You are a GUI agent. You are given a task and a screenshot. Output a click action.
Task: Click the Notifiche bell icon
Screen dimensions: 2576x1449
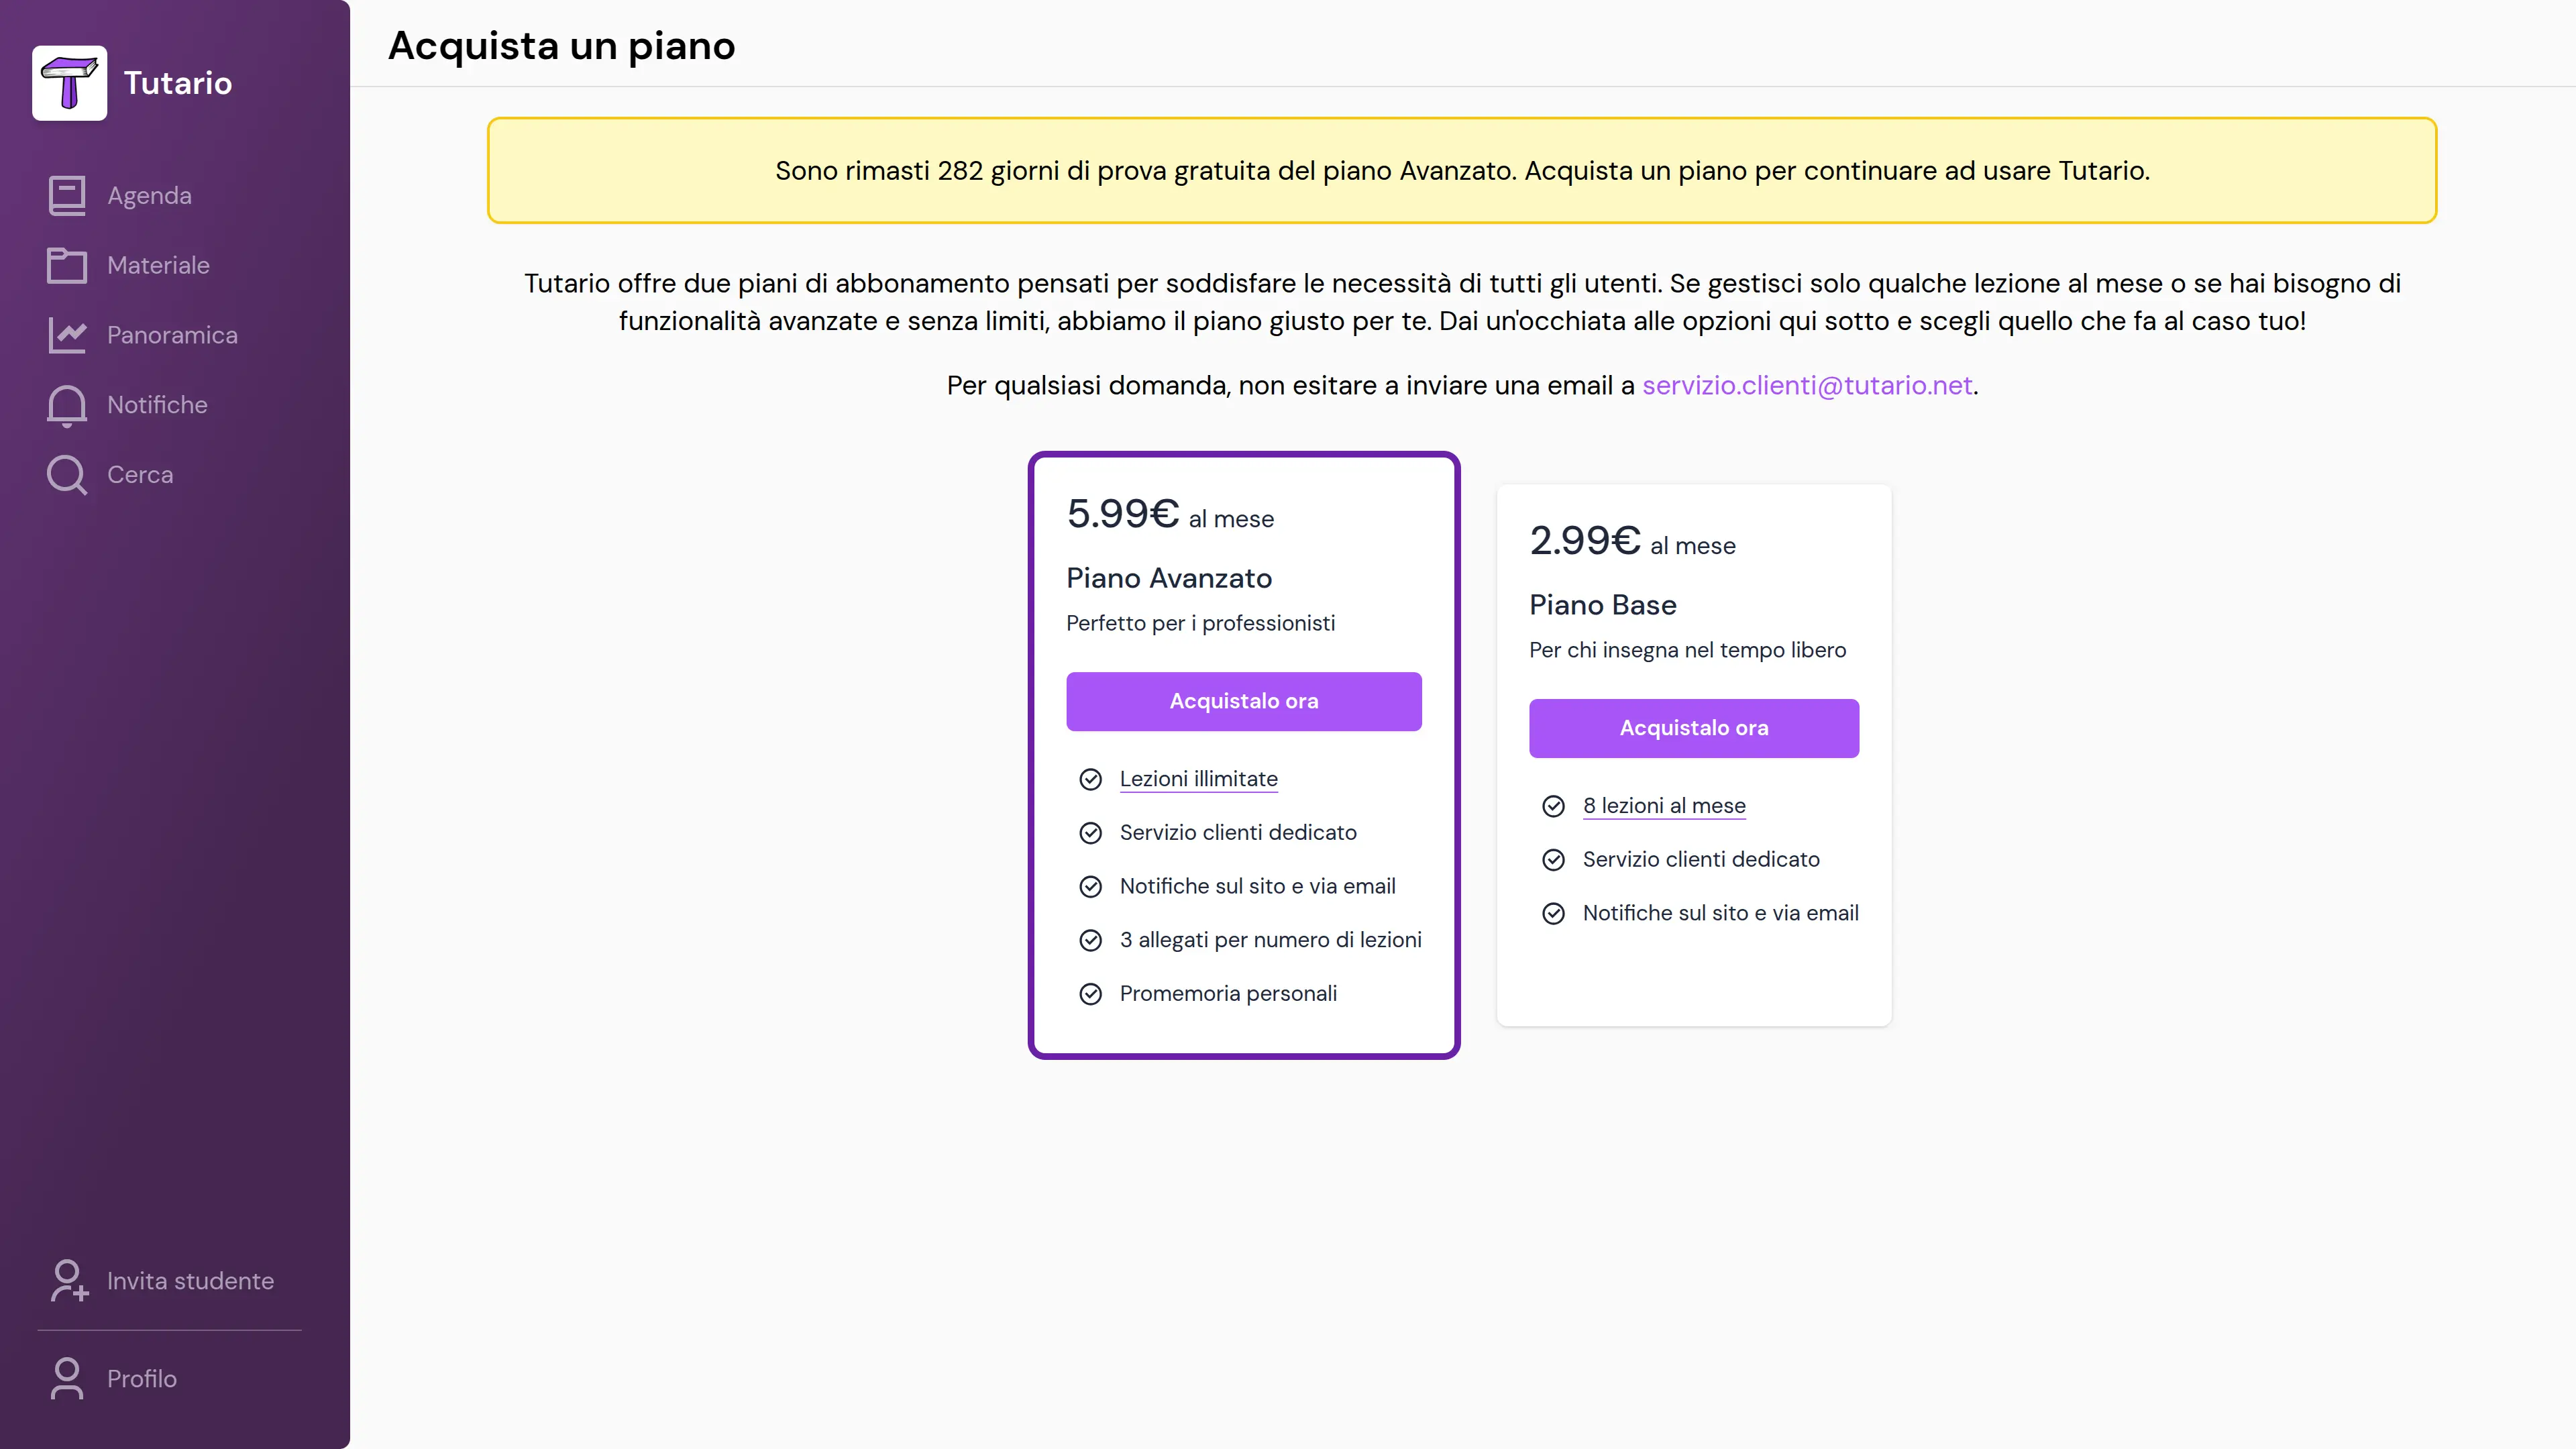67,405
